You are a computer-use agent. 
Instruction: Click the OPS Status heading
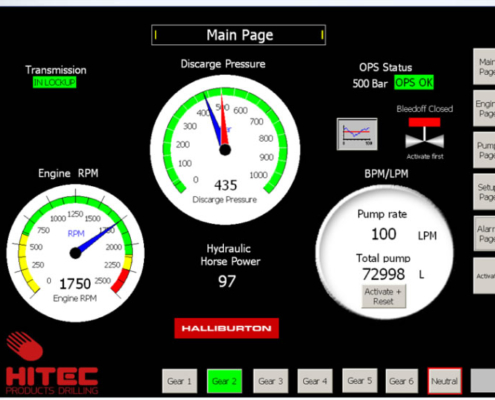[x=386, y=67]
